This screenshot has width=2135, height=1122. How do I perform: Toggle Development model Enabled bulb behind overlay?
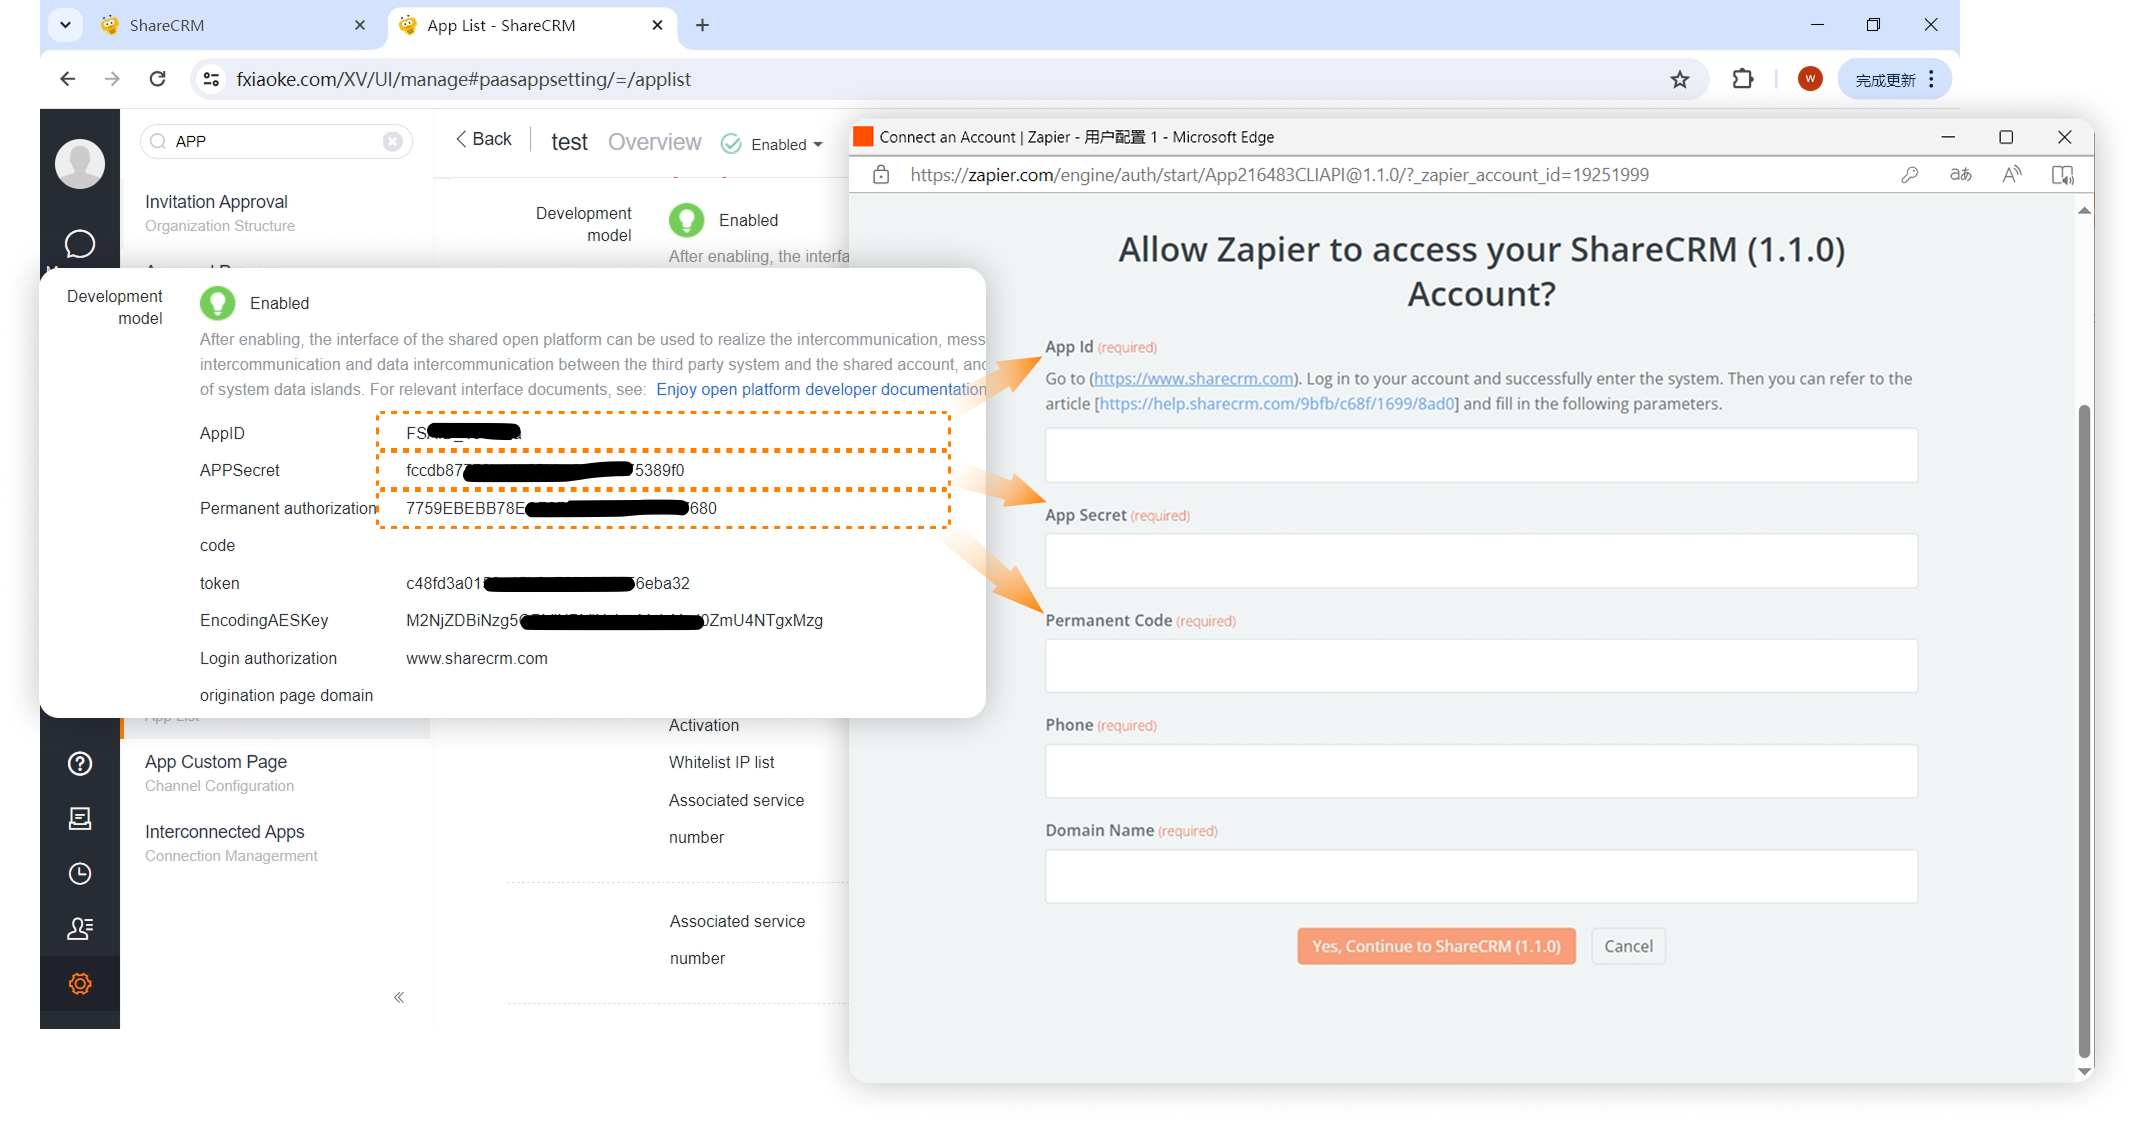pyautogui.click(x=686, y=220)
